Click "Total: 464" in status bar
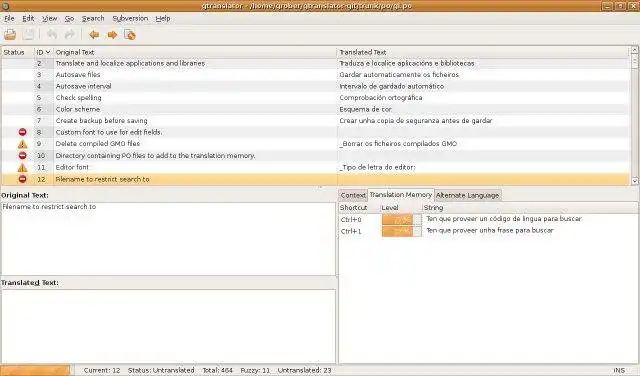This screenshot has height=376, width=640. click(x=218, y=370)
